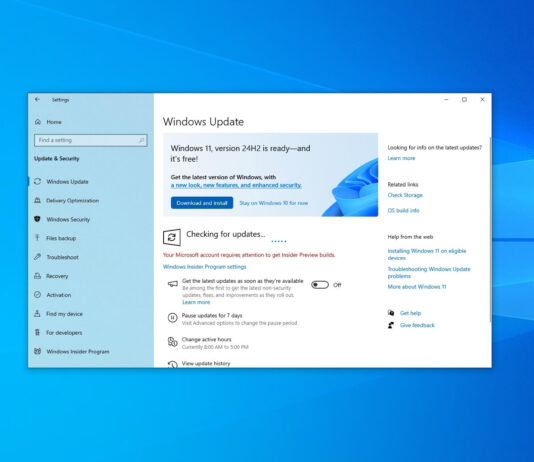This screenshot has width=534, height=462.
Task: Click the view update history icon
Action: coord(173,364)
